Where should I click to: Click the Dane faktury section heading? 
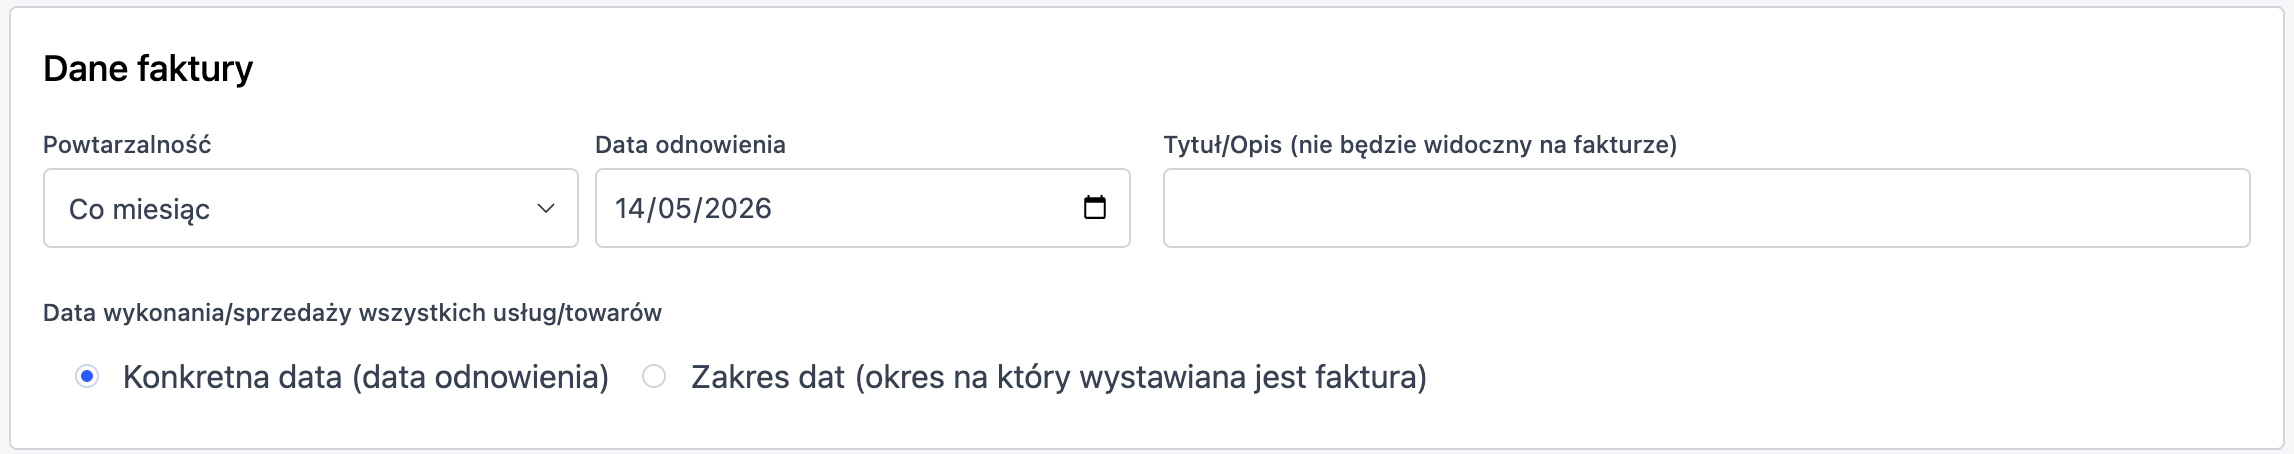148,68
